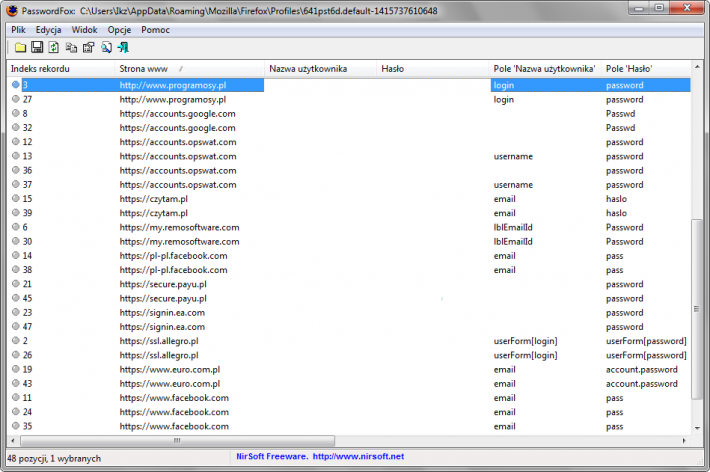
Task: Click the bullet icon of record 13
Action: [16, 156]
